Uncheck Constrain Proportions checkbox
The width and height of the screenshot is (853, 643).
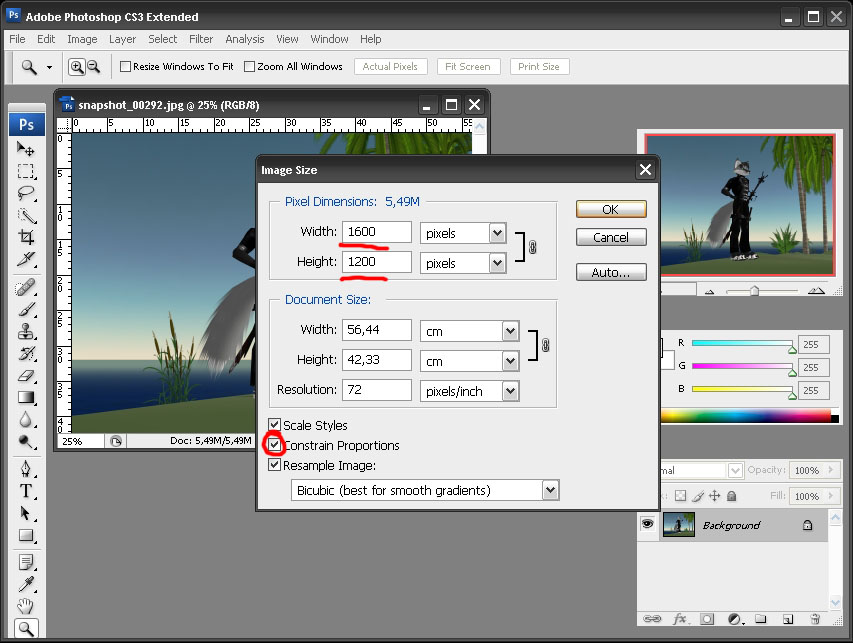tap(275, 445)
